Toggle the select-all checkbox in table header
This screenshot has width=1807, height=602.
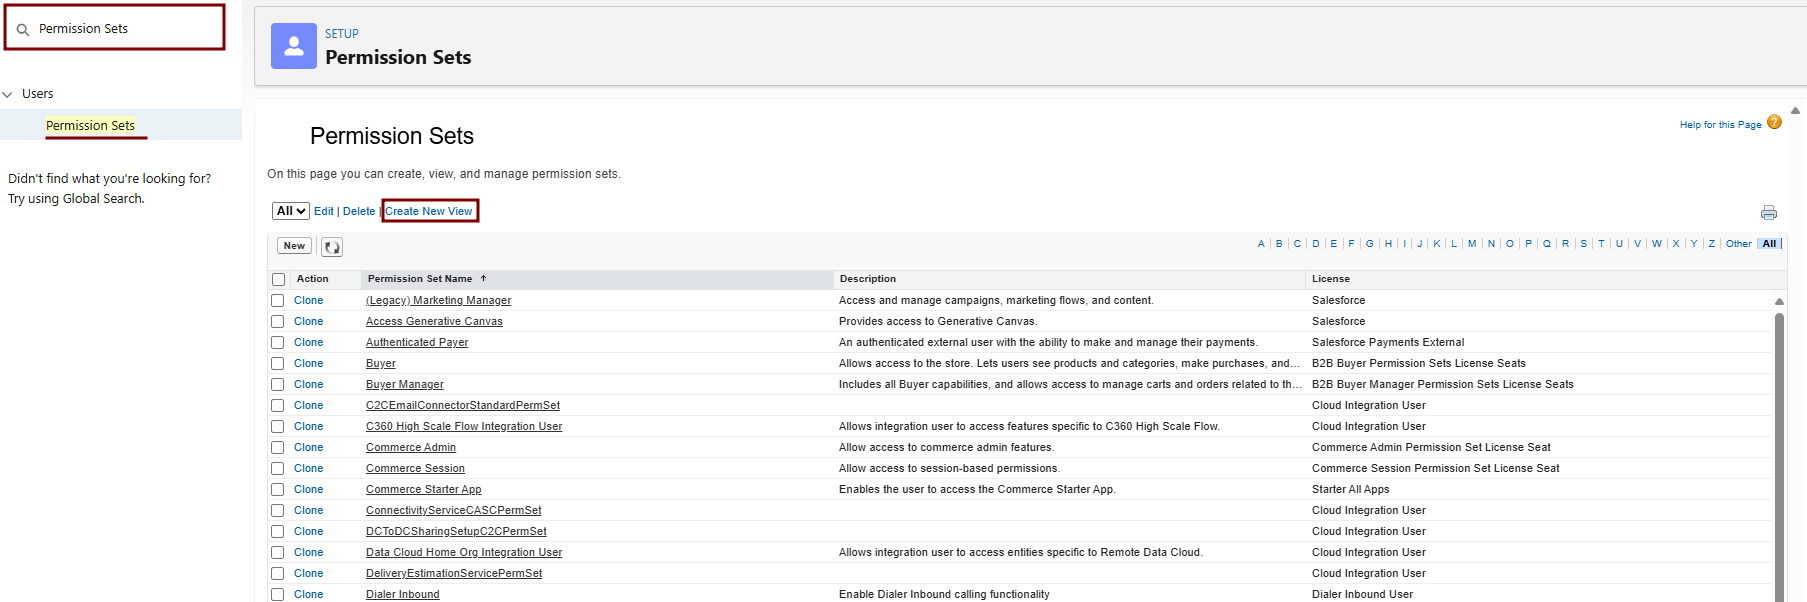click(x=279, y=280)
